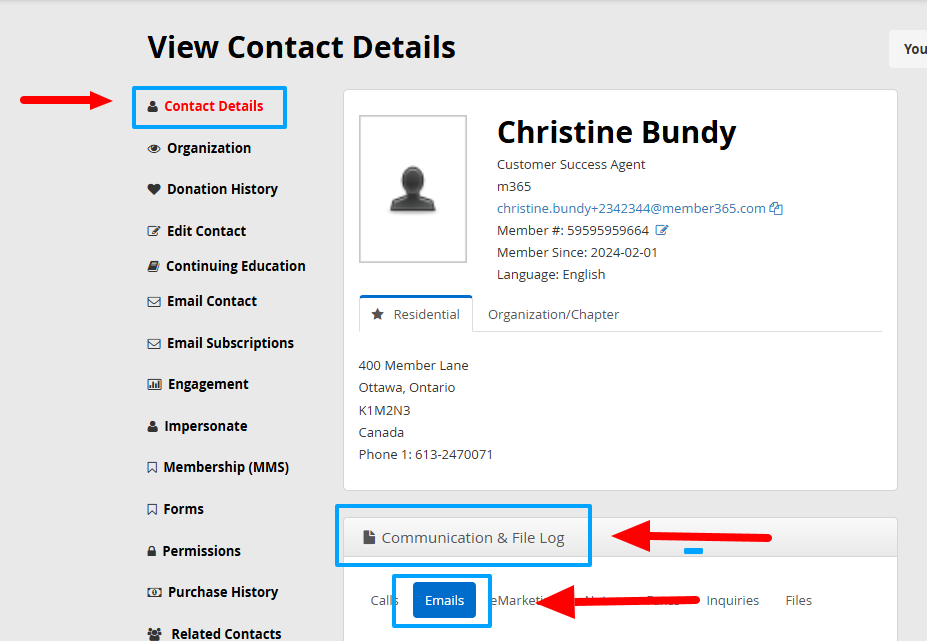The width and height of the screenshot is (927, 641).
Task: Click the heart icon beside Donation History
Action: point(154,190)
